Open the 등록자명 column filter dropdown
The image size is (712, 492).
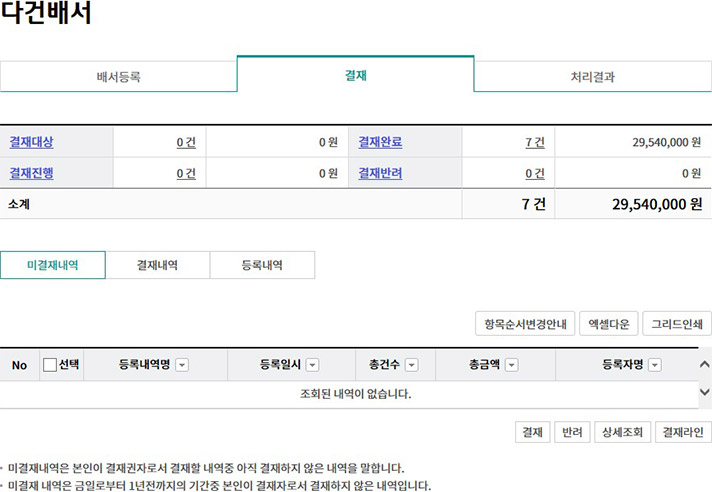tap(656, 366)
